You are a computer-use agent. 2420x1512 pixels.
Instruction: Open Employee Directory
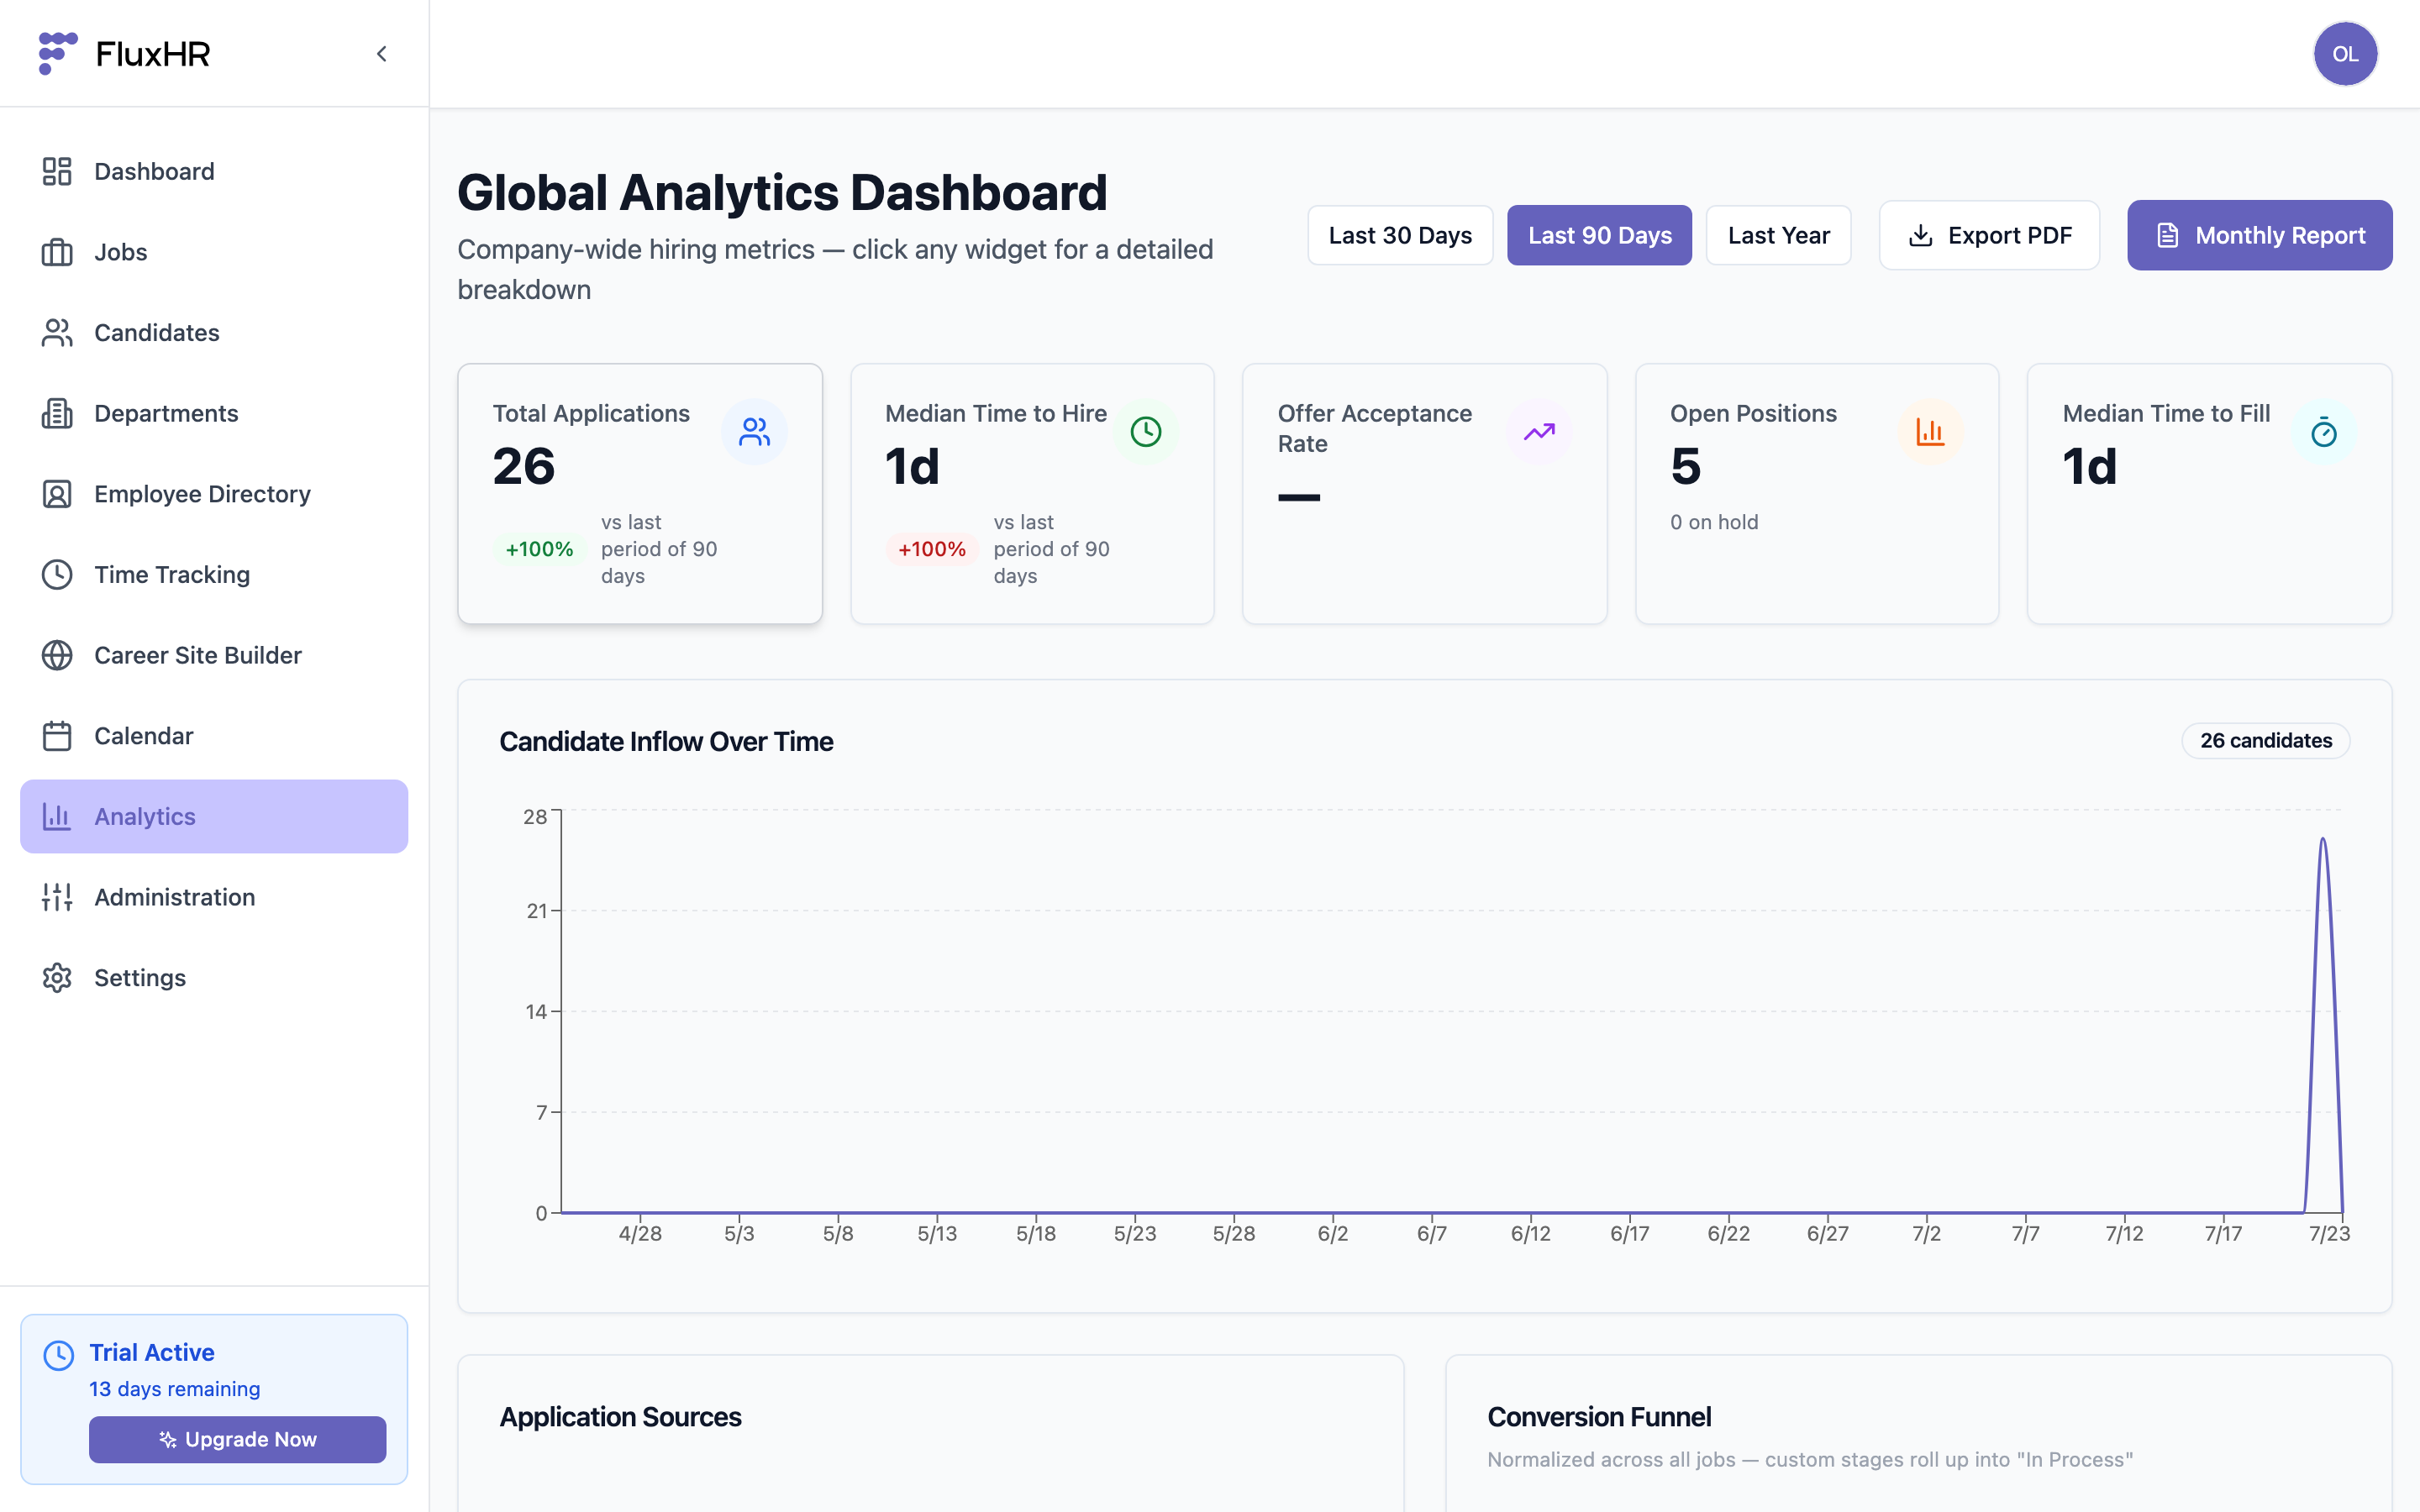214,494
